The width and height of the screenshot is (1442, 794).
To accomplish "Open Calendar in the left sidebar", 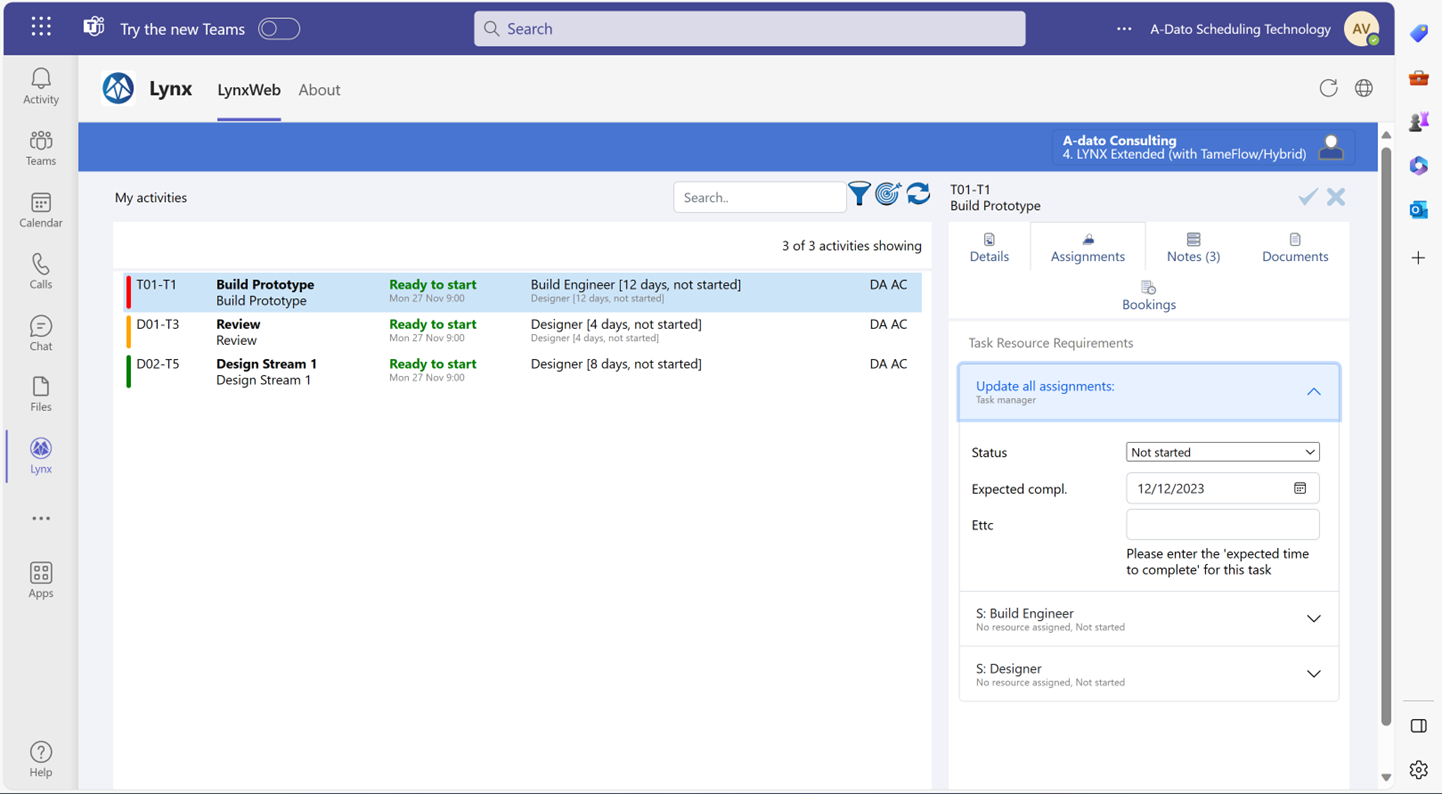I will (x=41, y=210).
